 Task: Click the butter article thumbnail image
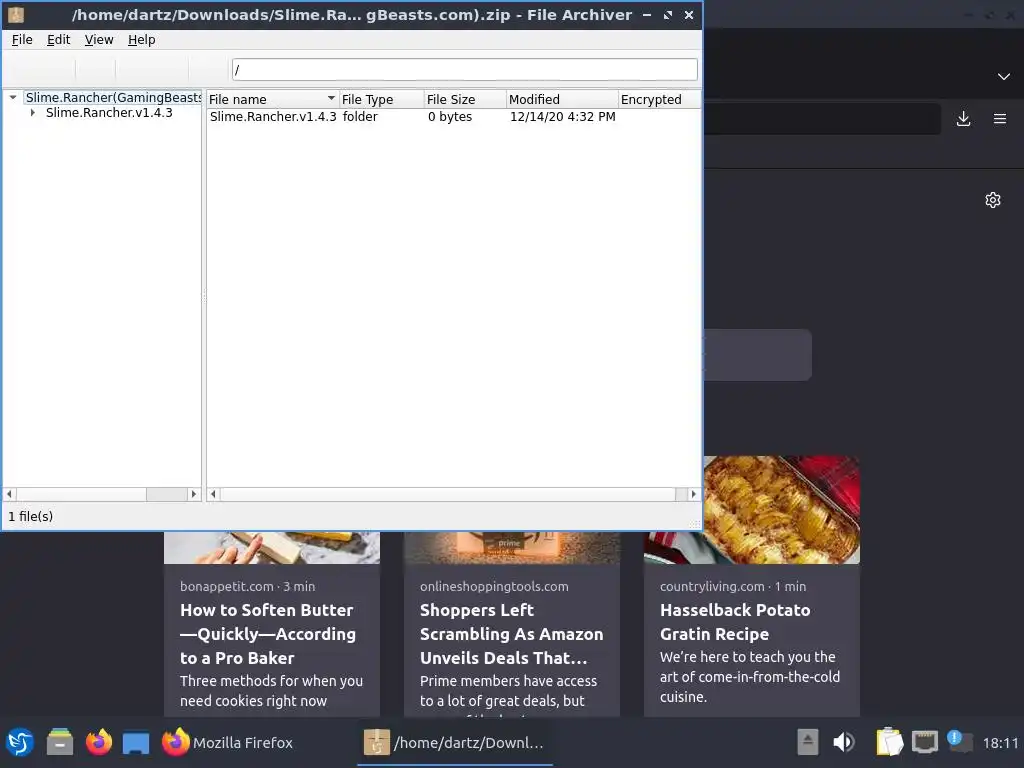tap(272, 548)
